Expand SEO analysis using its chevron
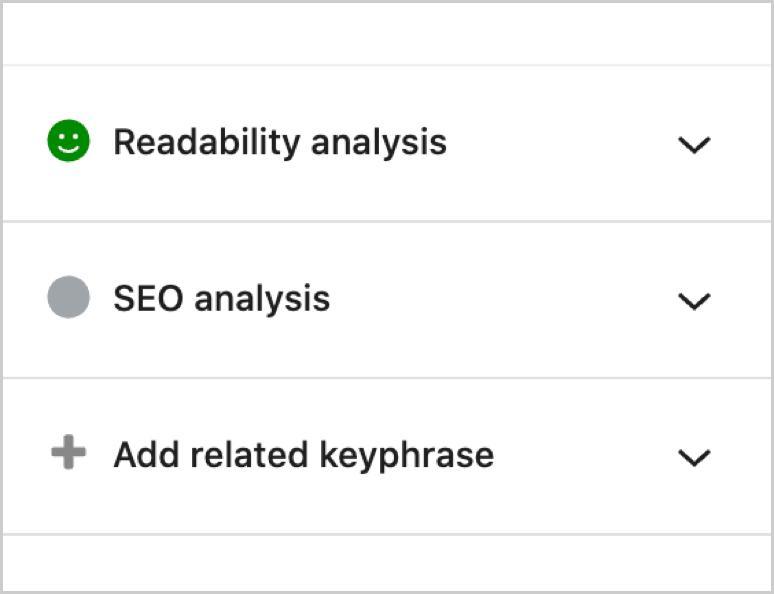The height and width of the screenshot is (594, 774). click(693, 300)
